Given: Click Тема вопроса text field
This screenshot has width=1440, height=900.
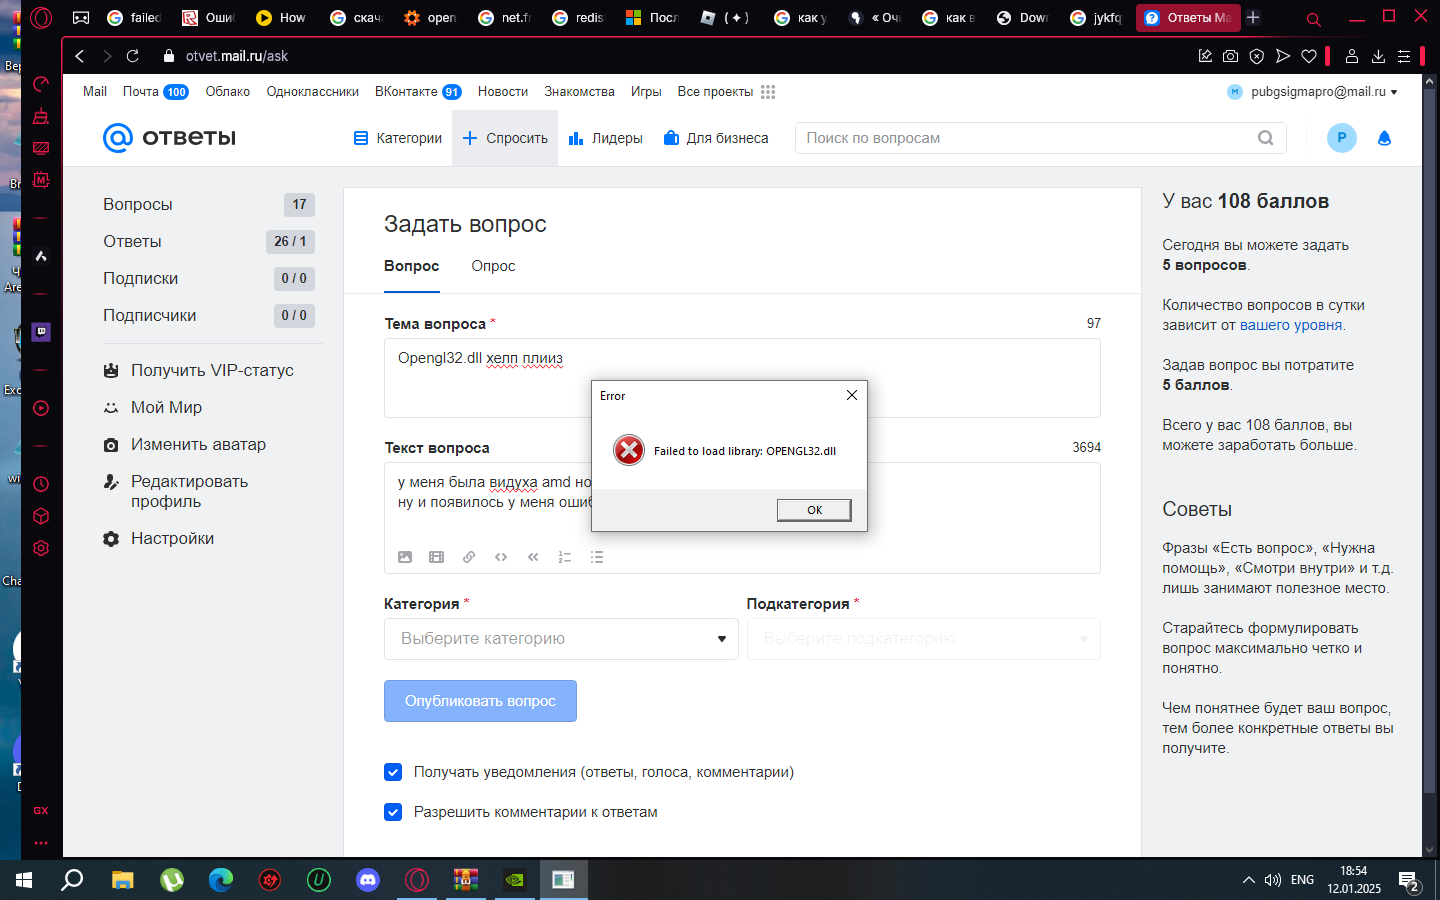Looking at the screenshot, I should tap(742, 378).
